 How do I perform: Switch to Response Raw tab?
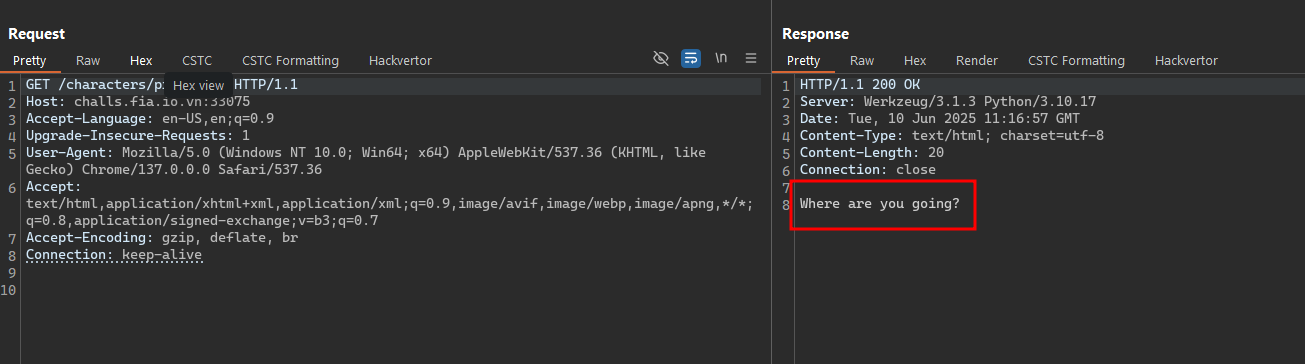tap(862, 61)
